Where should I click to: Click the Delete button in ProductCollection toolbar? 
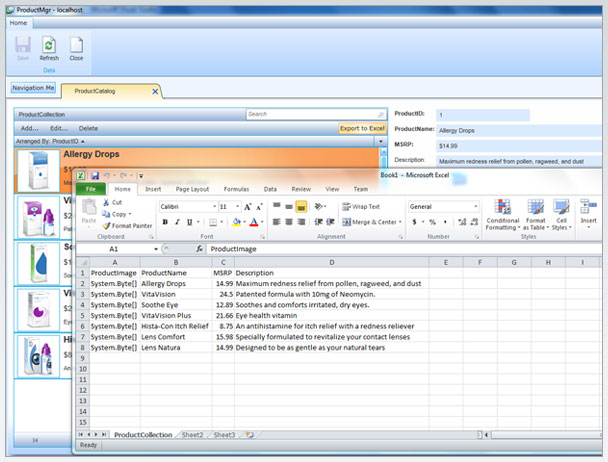[x=88, y=128]
